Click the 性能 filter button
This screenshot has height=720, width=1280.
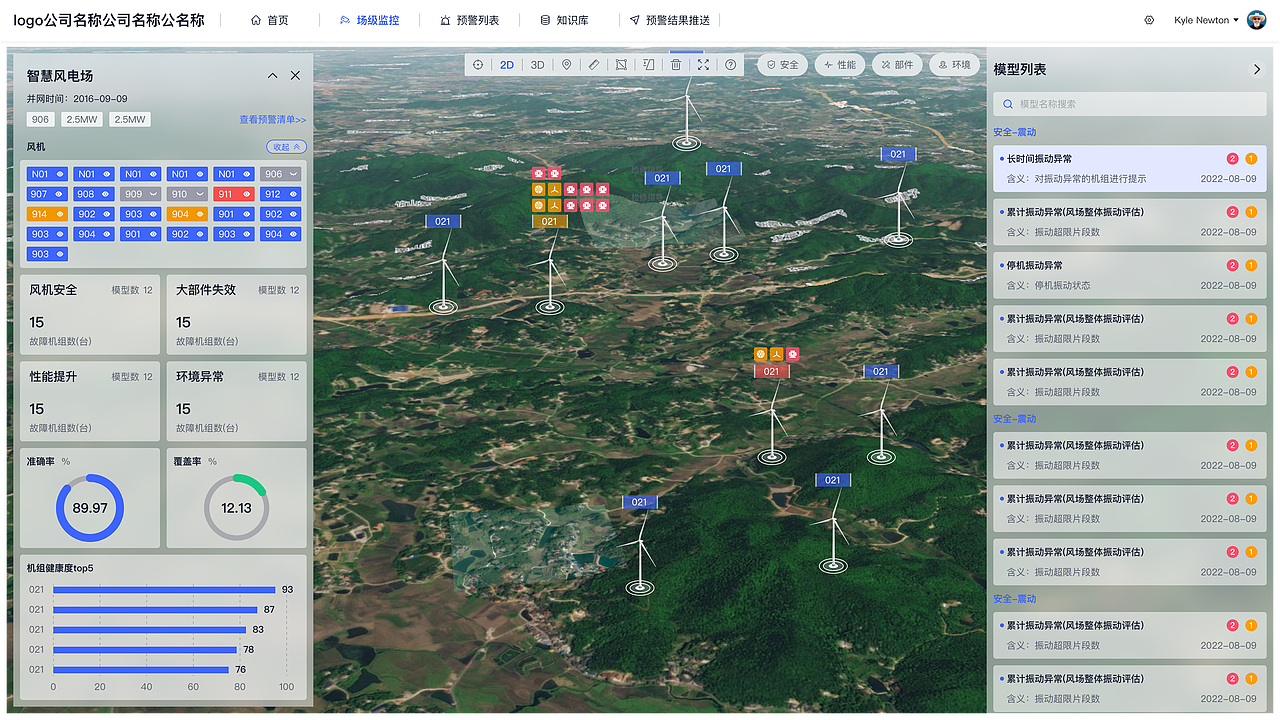point(840,65)
